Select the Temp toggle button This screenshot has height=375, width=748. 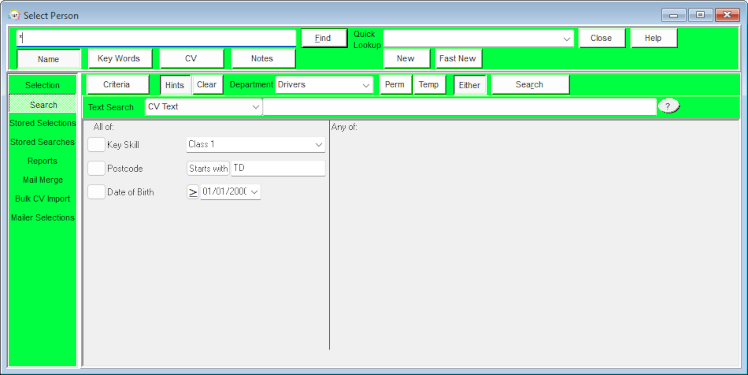[x=429, y=84]
